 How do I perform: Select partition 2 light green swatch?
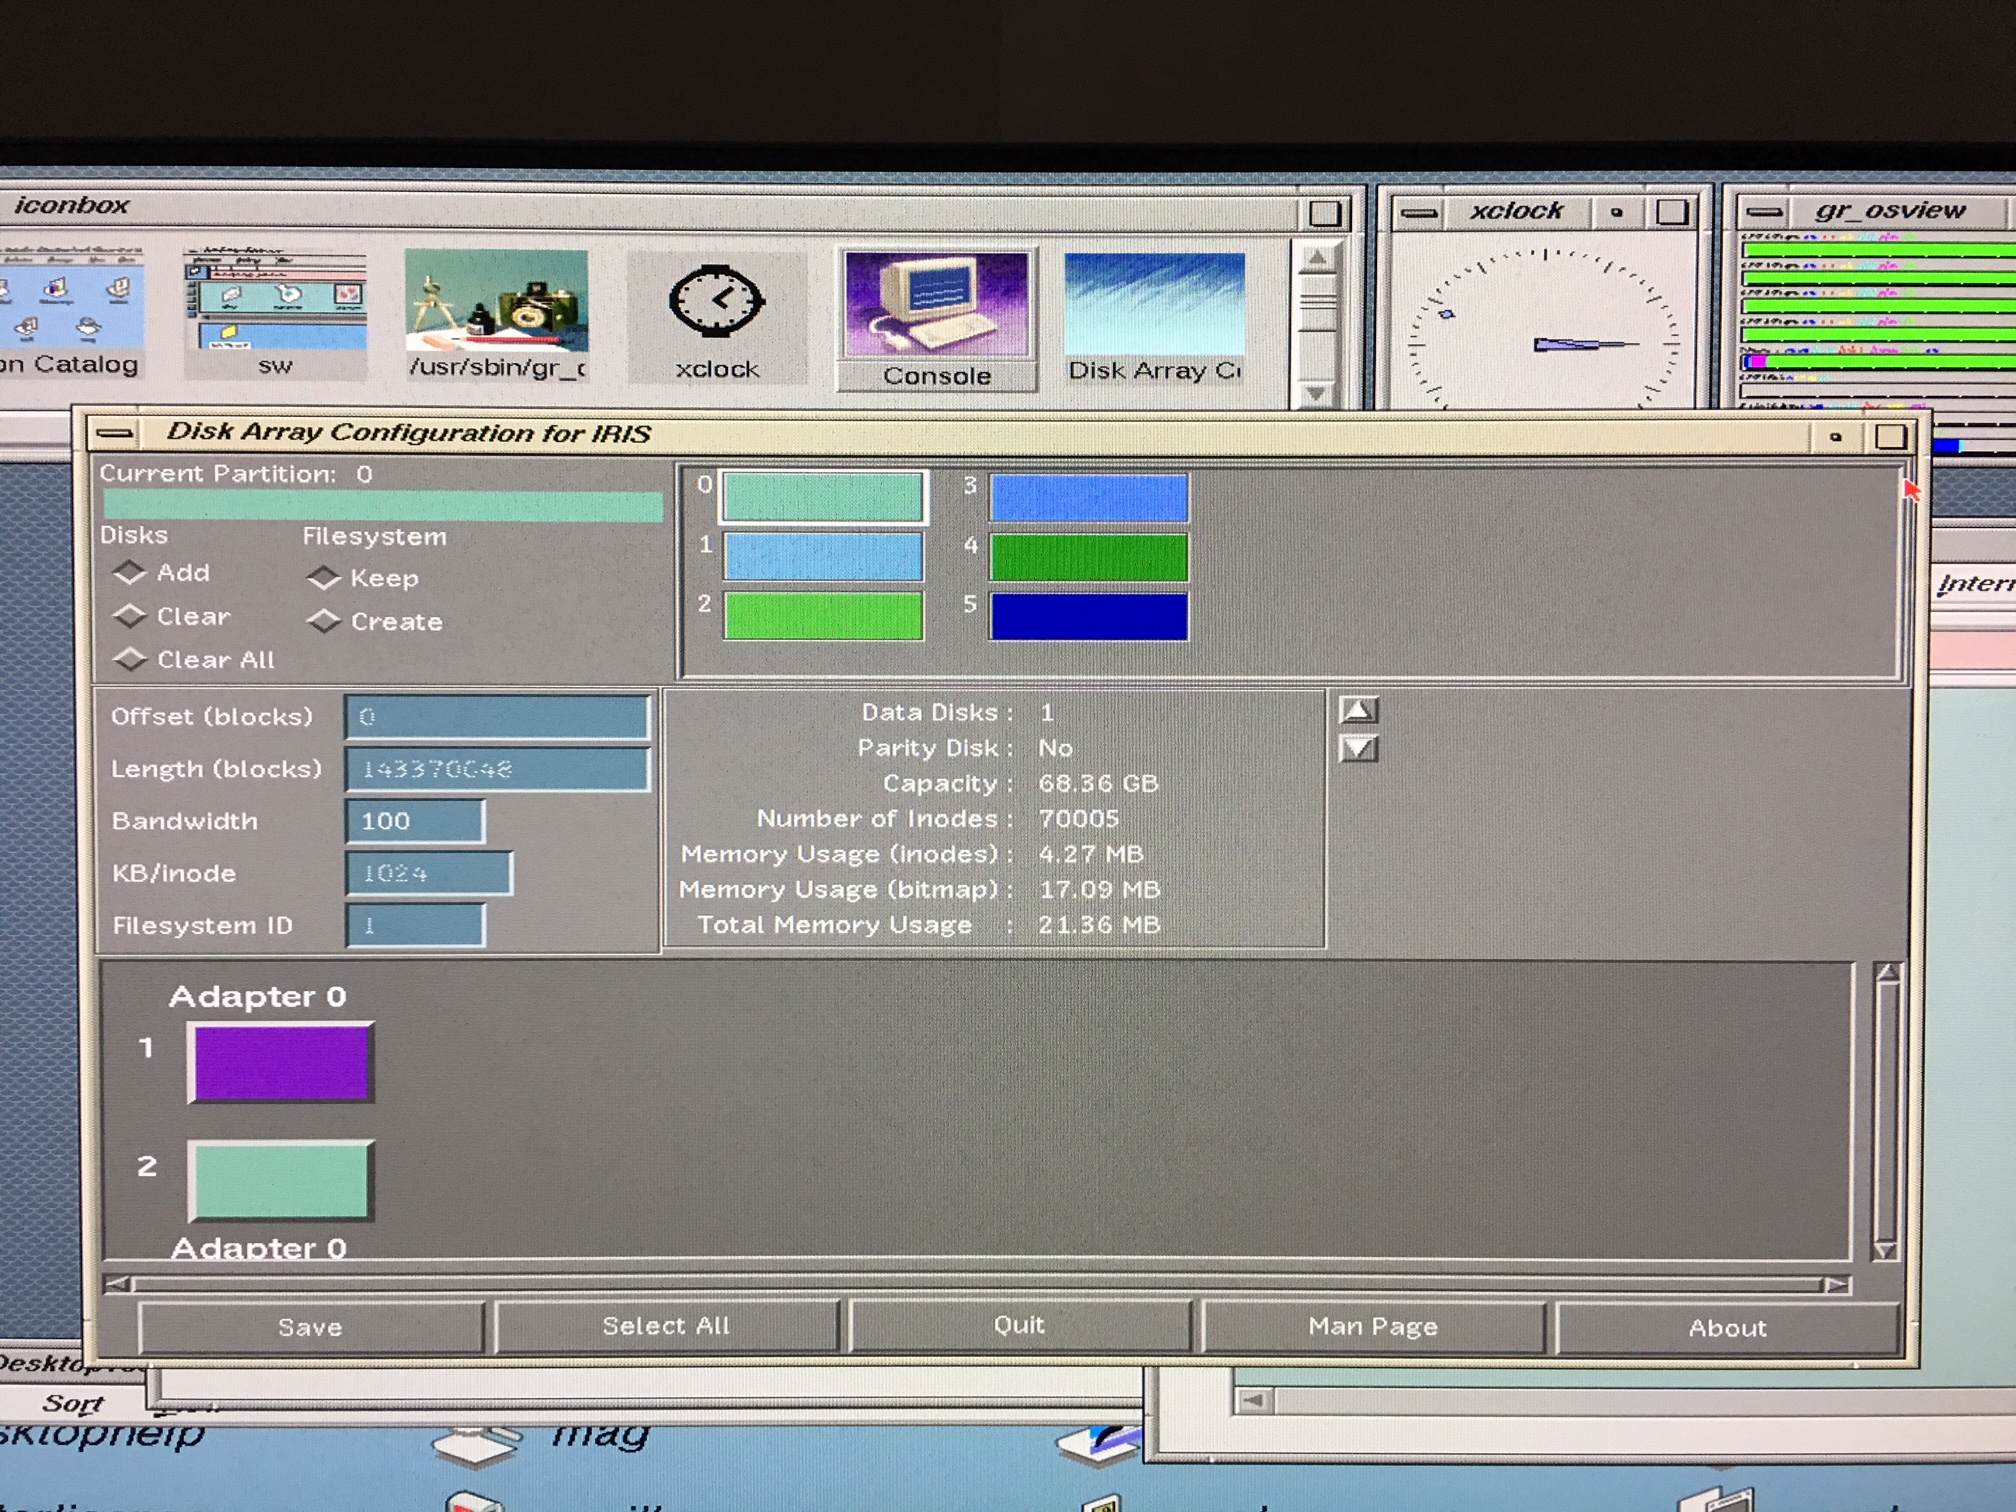823,615
